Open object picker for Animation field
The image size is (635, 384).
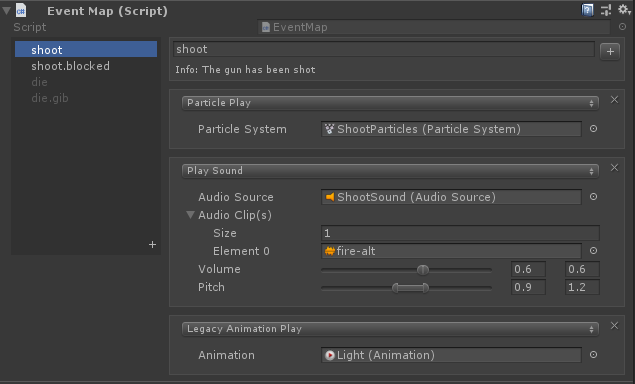pos(593,355)
